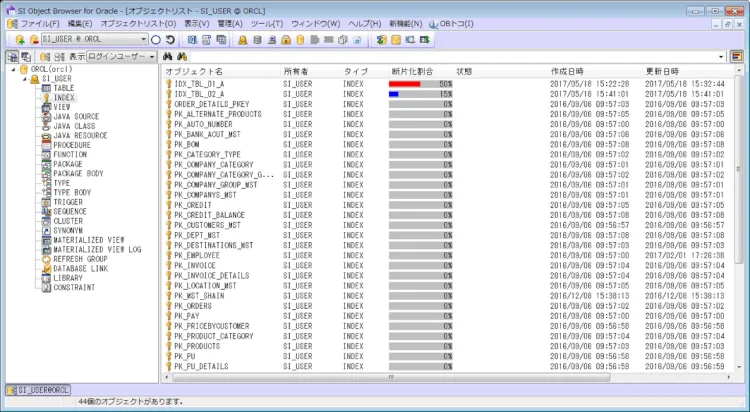Open the ログインユーザー display dropdown
750x412 pixels.
[x=153, y=57]
